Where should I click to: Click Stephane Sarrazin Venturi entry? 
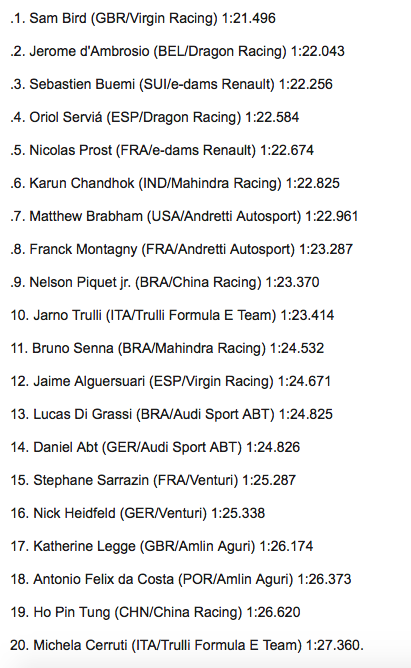(153, 481)
